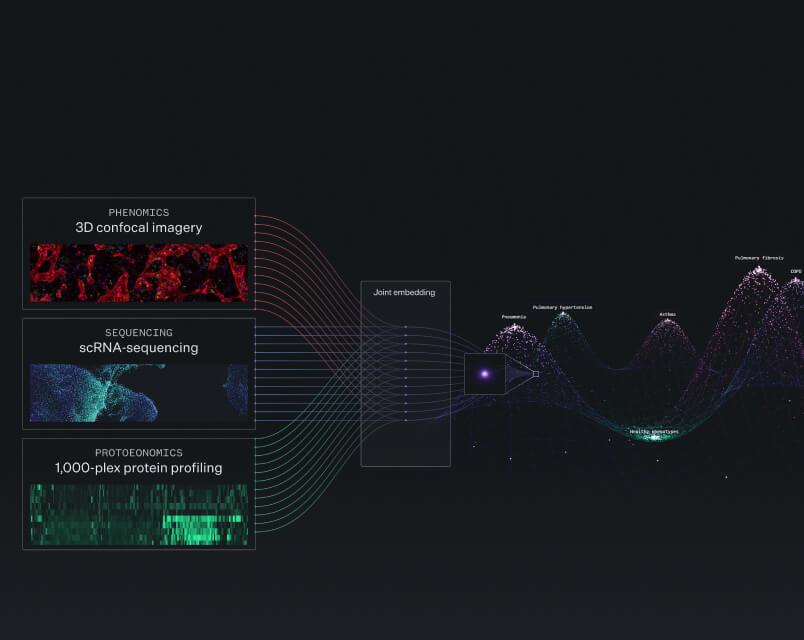Screen dimensions: 804x640
Task: Click the COPD peak label
Action: (796, 271)
